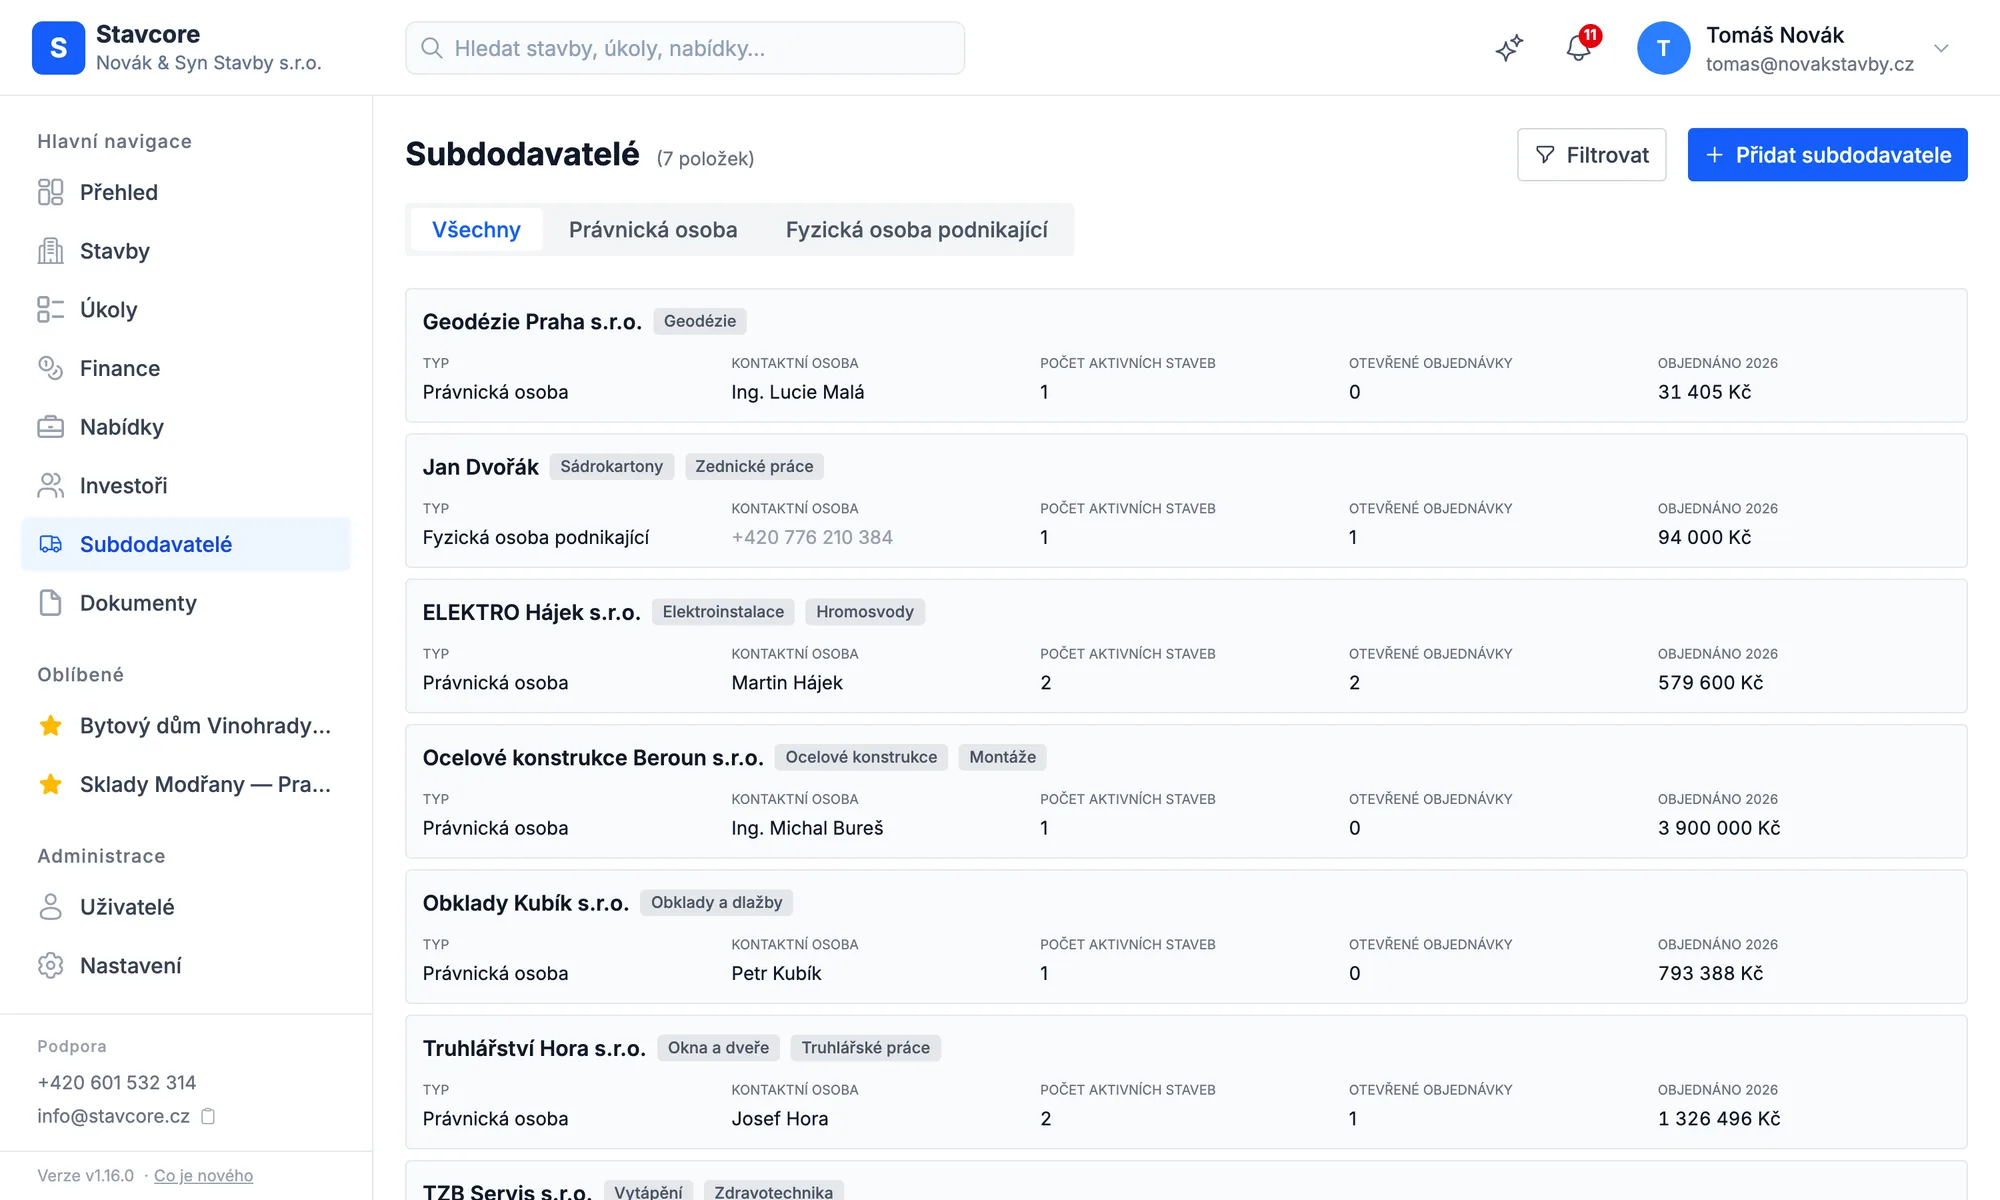Click the Nabídky briefcase icon
This screenshot has height=1200, width=2000.
pos(50,427)
